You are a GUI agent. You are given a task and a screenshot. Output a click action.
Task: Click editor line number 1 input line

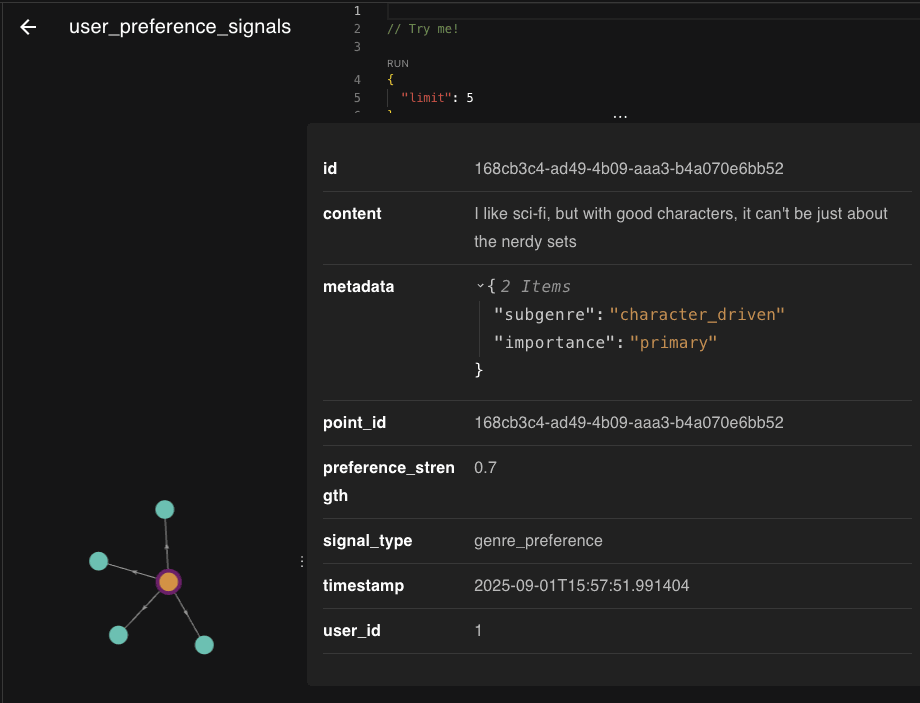(x=653, y=11)
